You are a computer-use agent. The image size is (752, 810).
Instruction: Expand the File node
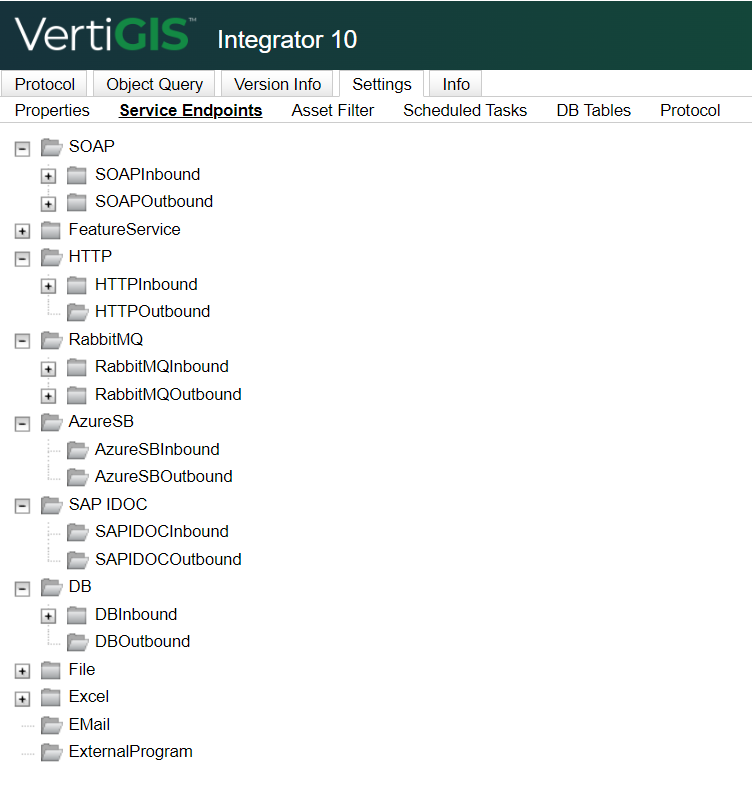(22, 672)
